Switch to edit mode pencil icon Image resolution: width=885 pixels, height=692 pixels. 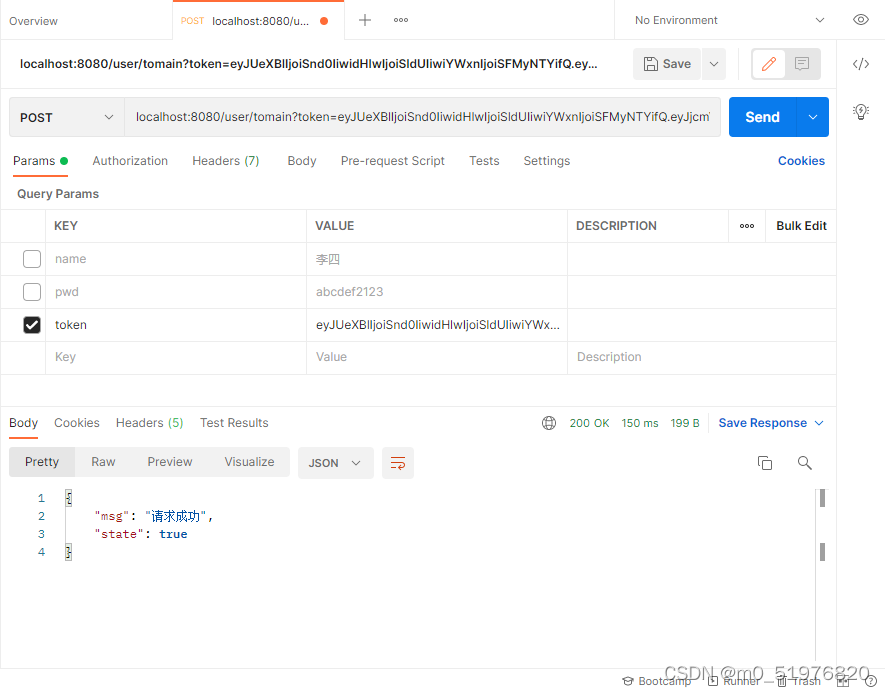tap(769, 64)
